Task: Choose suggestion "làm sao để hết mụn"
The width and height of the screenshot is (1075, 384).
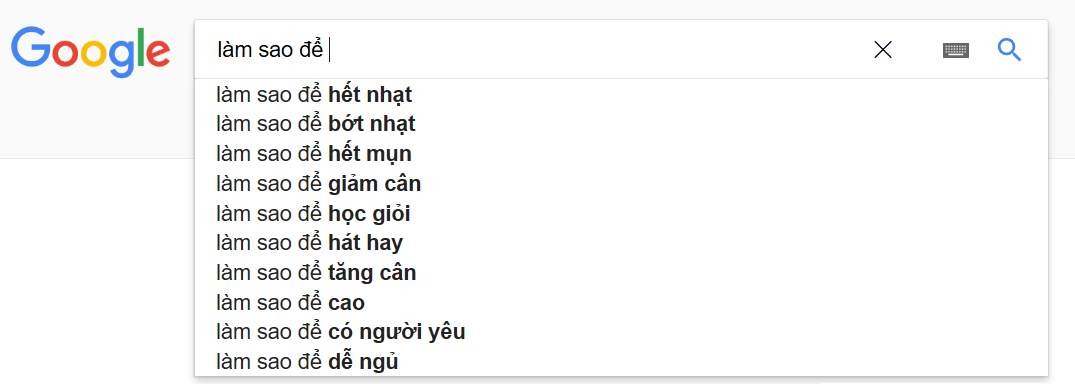Action: coord(621,154)
